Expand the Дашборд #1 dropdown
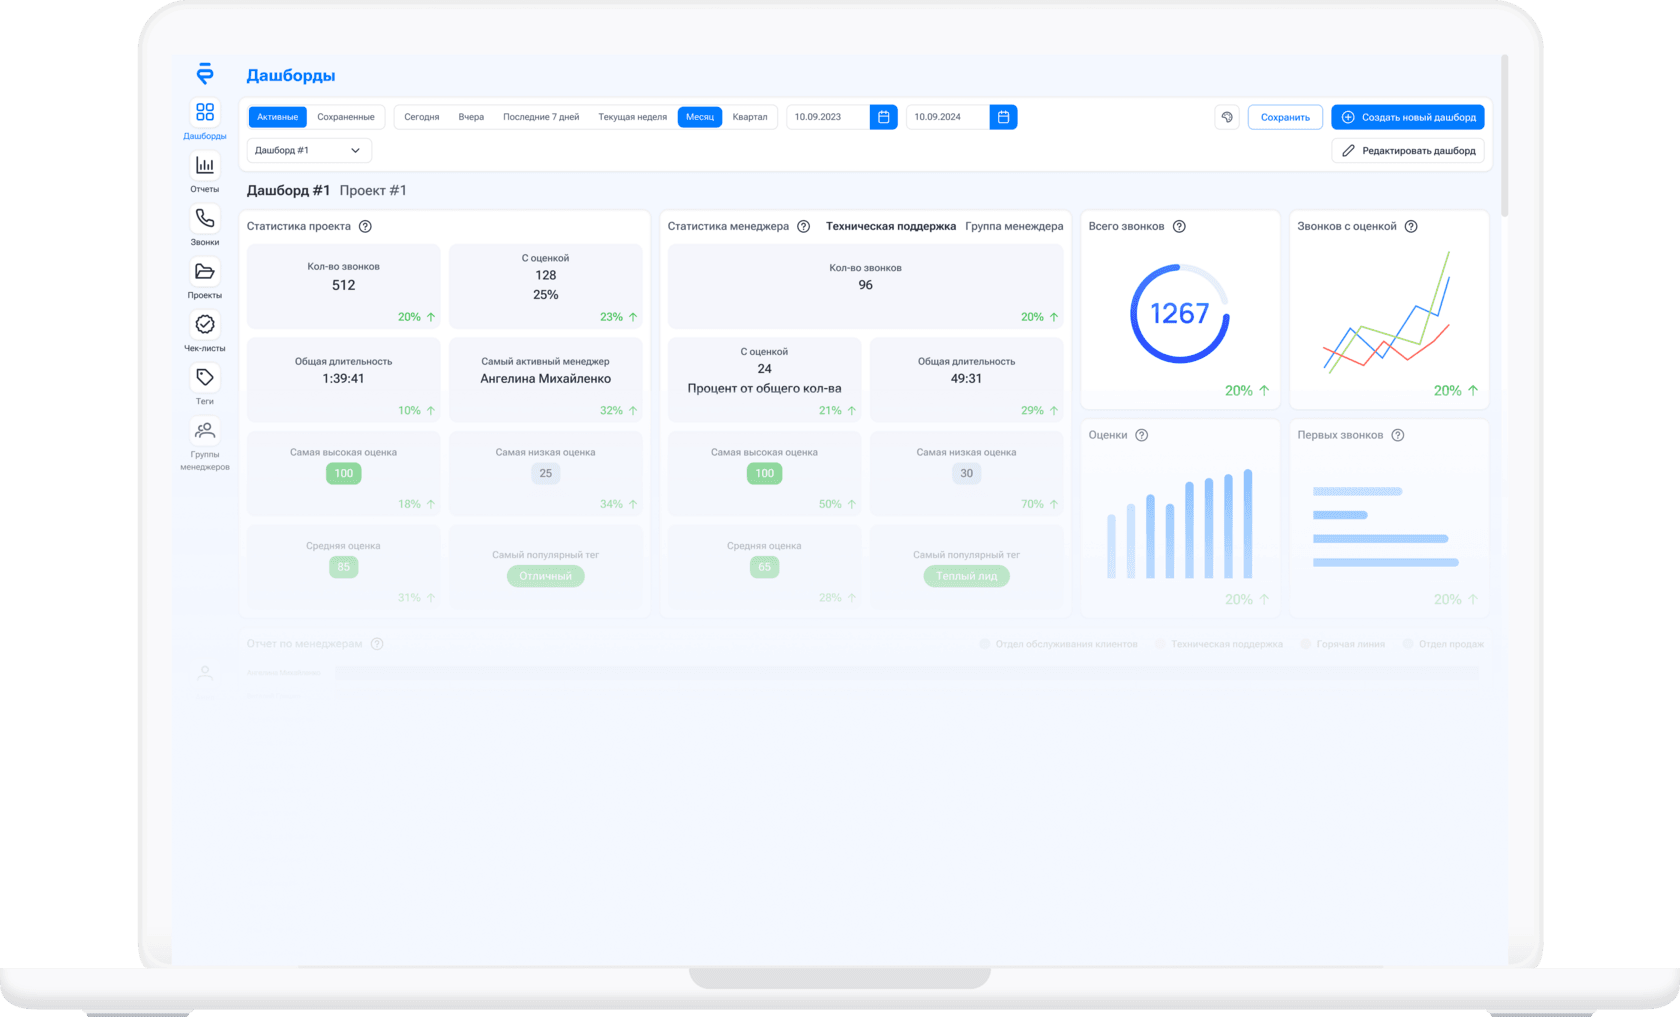1680x1017 pixels. coord(309,150)
